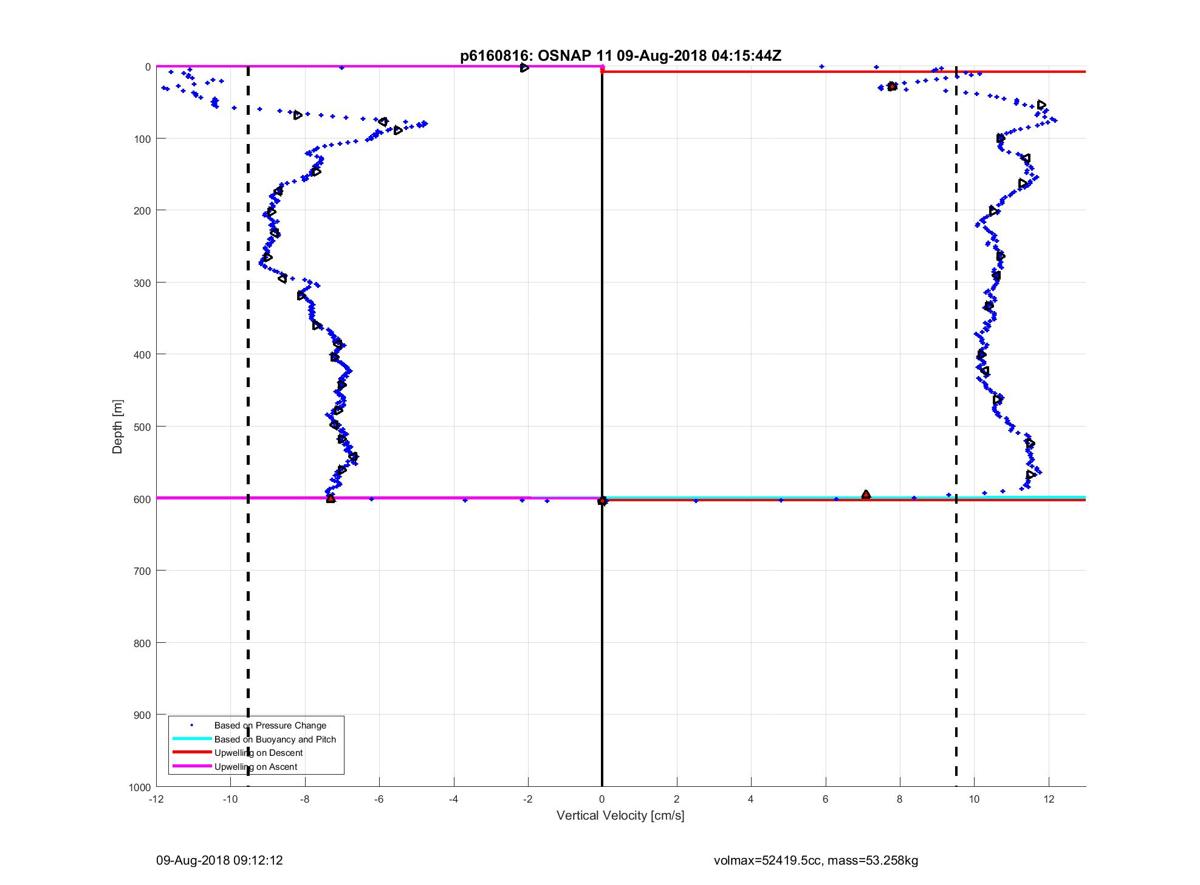Screen dimensions: 1200x885
Task: Click the red marker near 8 cm/s at 30 m depth
Action: (x=892, y=87)
